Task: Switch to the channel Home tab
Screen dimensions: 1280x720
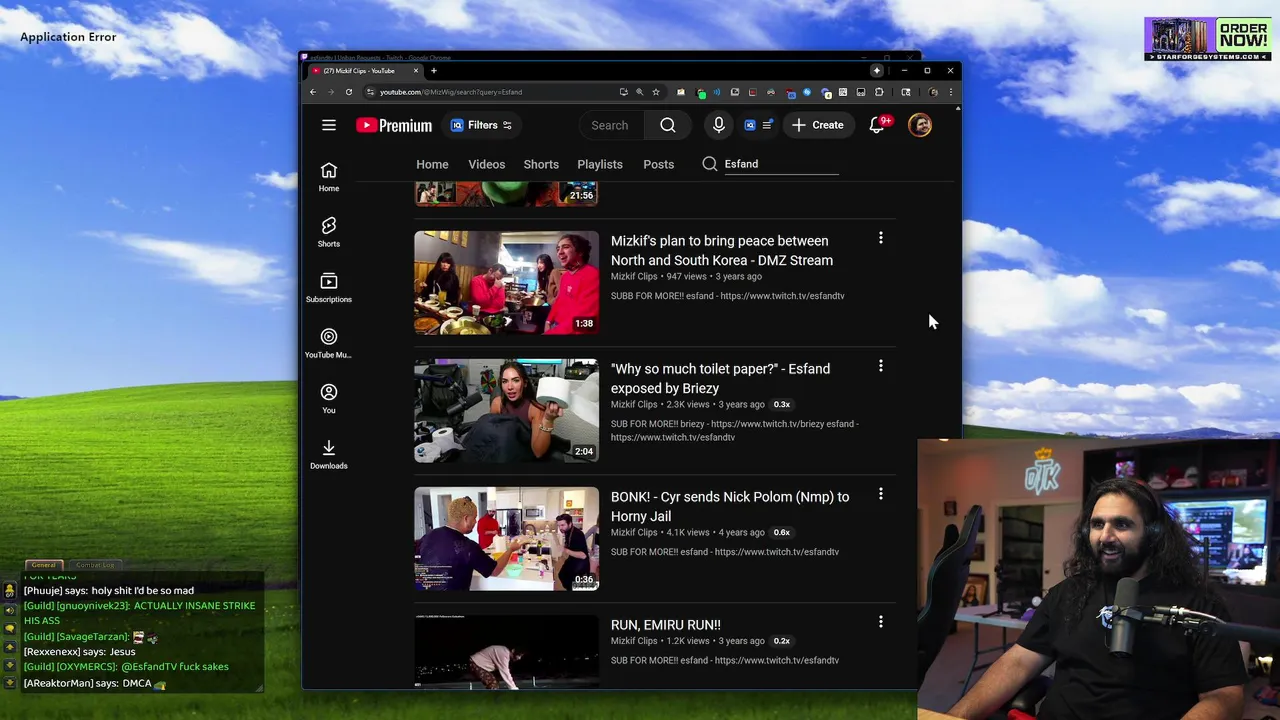Action: pyautogui.click(x=432, y=164)
